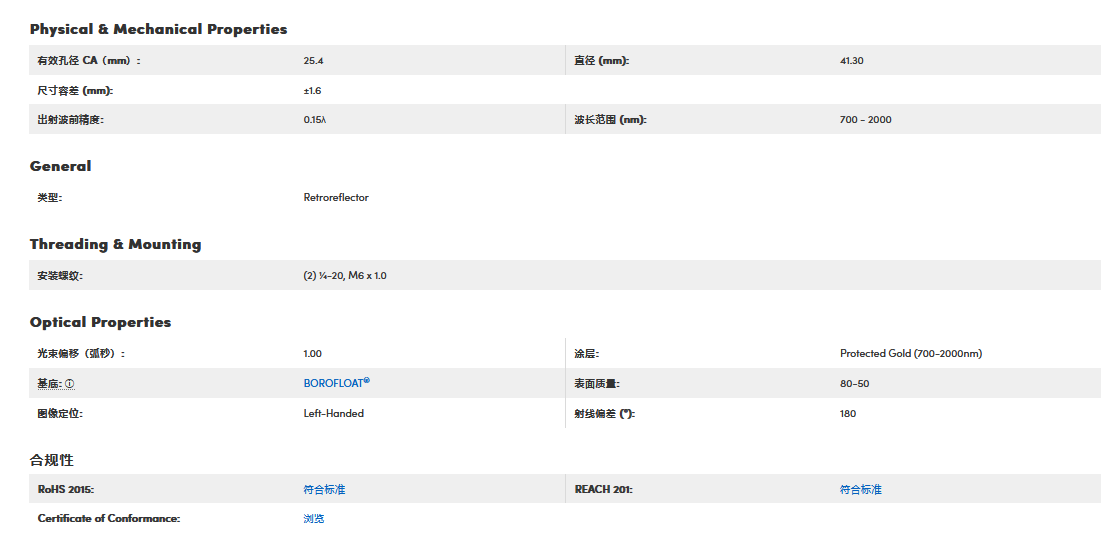
Task: Click the Left-Handed image orientation value
Action: 333,413
